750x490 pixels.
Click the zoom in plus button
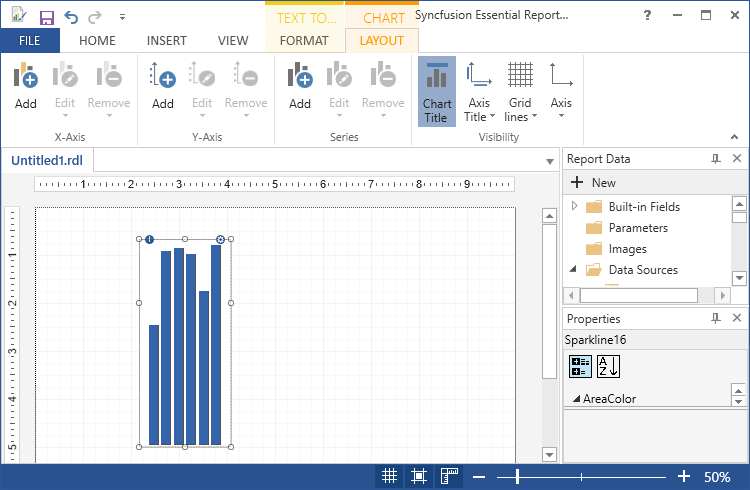point(684,477)
